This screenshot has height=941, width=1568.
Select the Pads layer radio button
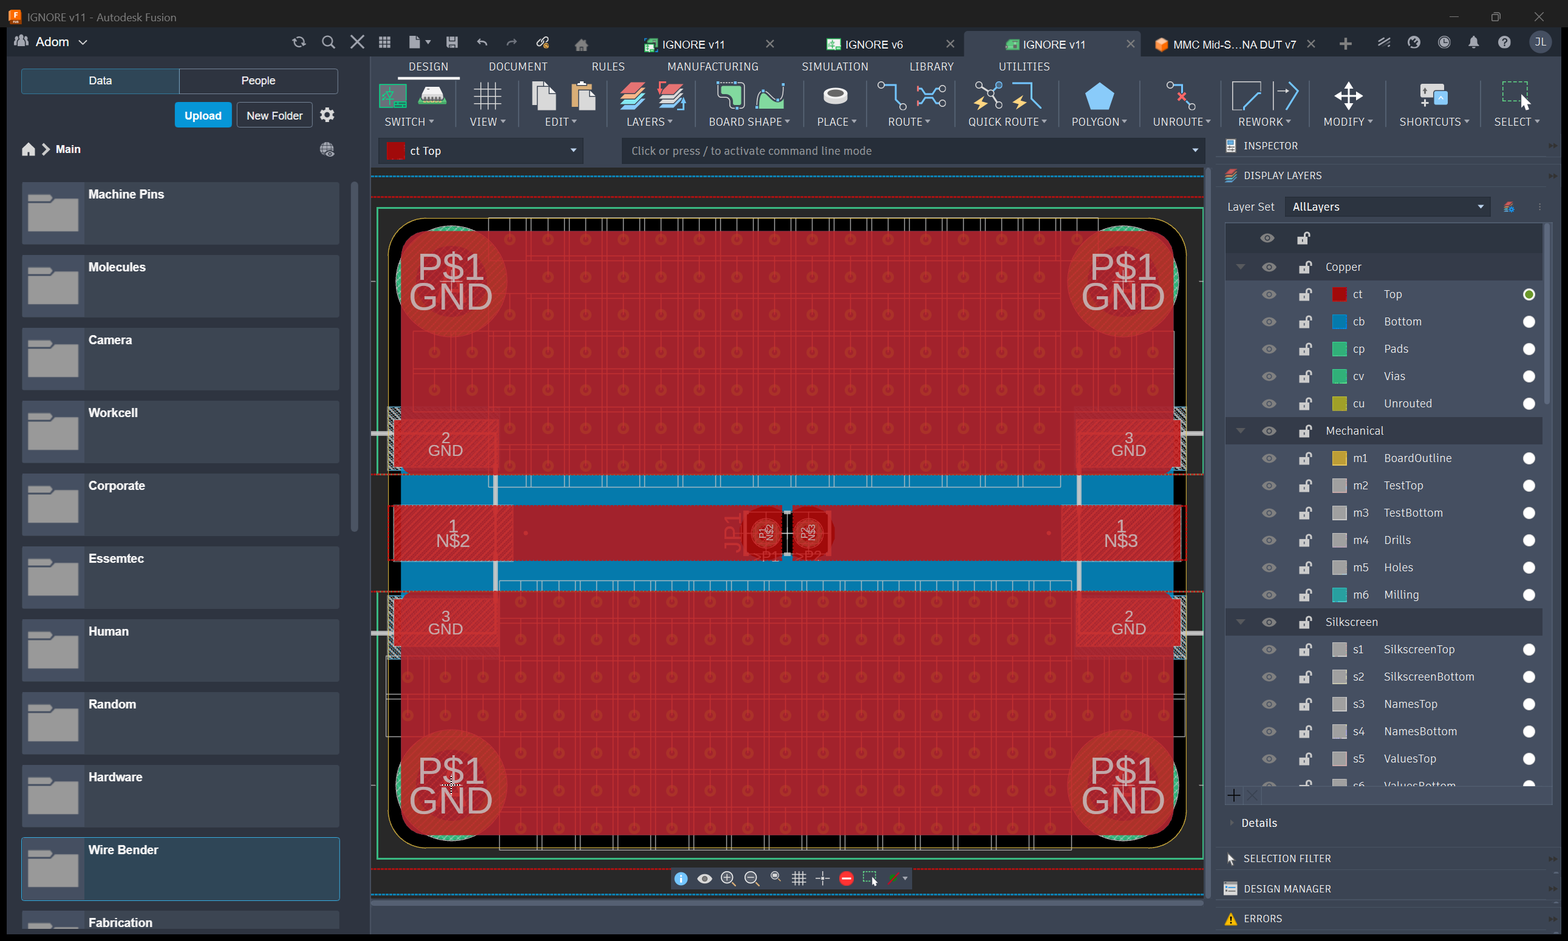pos(1528,349)
